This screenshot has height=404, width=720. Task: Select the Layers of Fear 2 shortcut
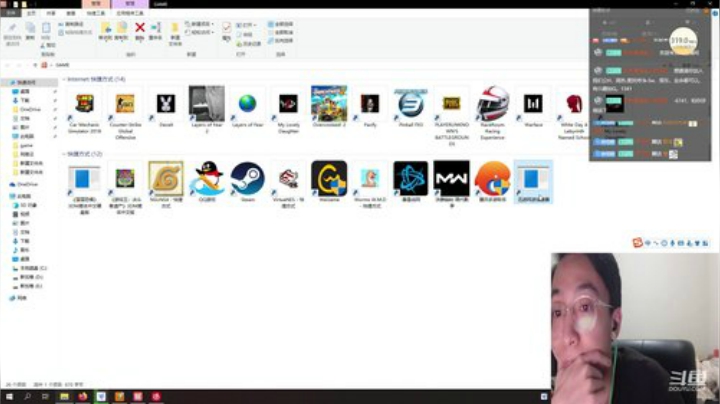[x=207, y=110]
